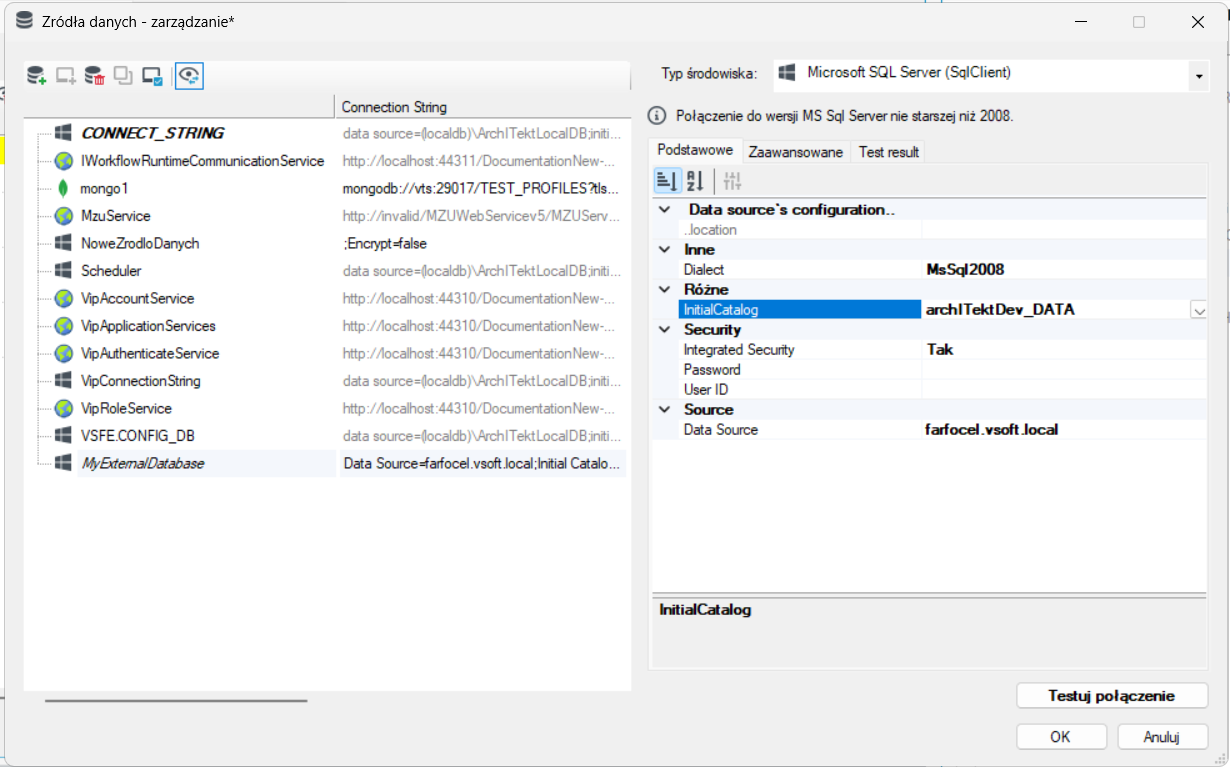The image size is (1230, 767).
Task: Collapse the Source property group
Action: 664,410
